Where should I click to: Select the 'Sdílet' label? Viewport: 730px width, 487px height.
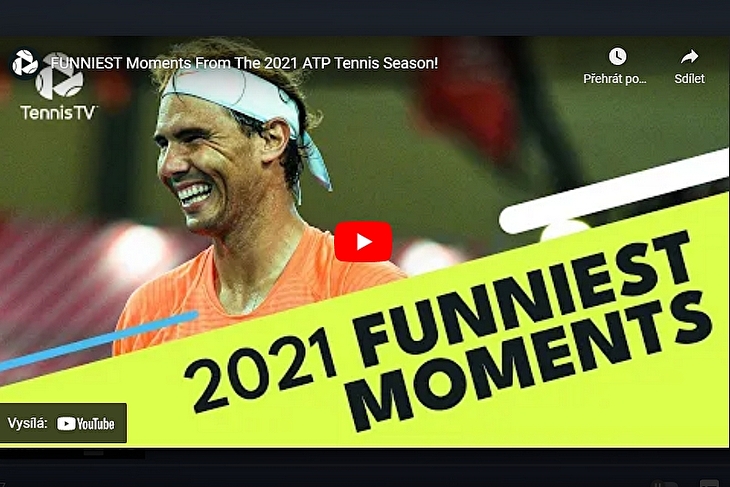click(689, 79)
